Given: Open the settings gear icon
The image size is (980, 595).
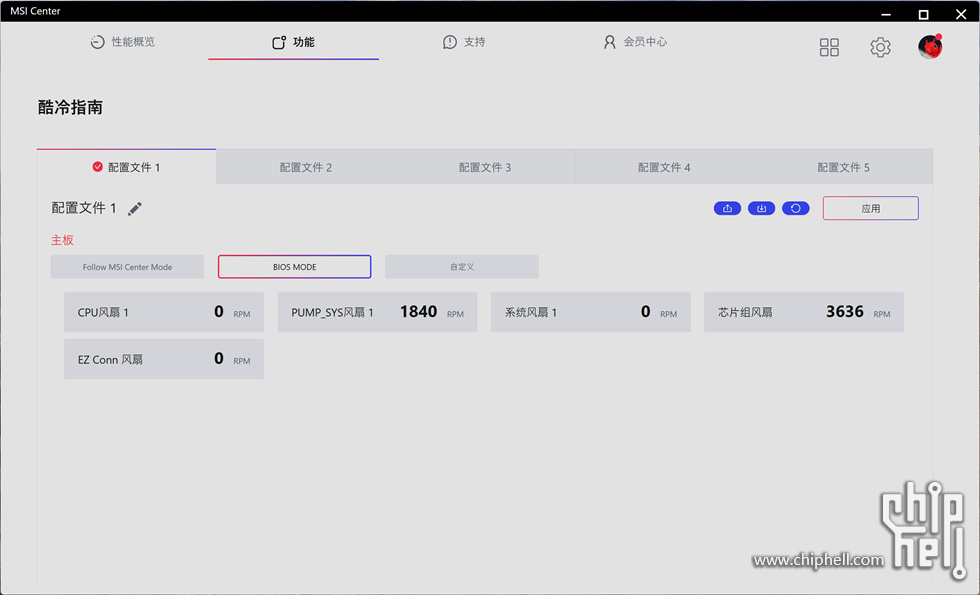Looking at the screenshot, I should [880, 47].
